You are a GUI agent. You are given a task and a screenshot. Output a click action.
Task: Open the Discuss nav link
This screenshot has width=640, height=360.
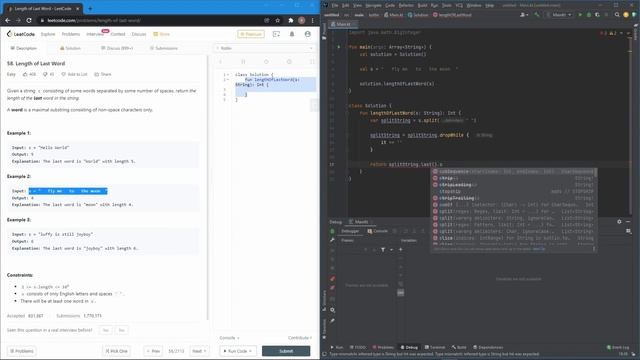(x=139, y=34)
